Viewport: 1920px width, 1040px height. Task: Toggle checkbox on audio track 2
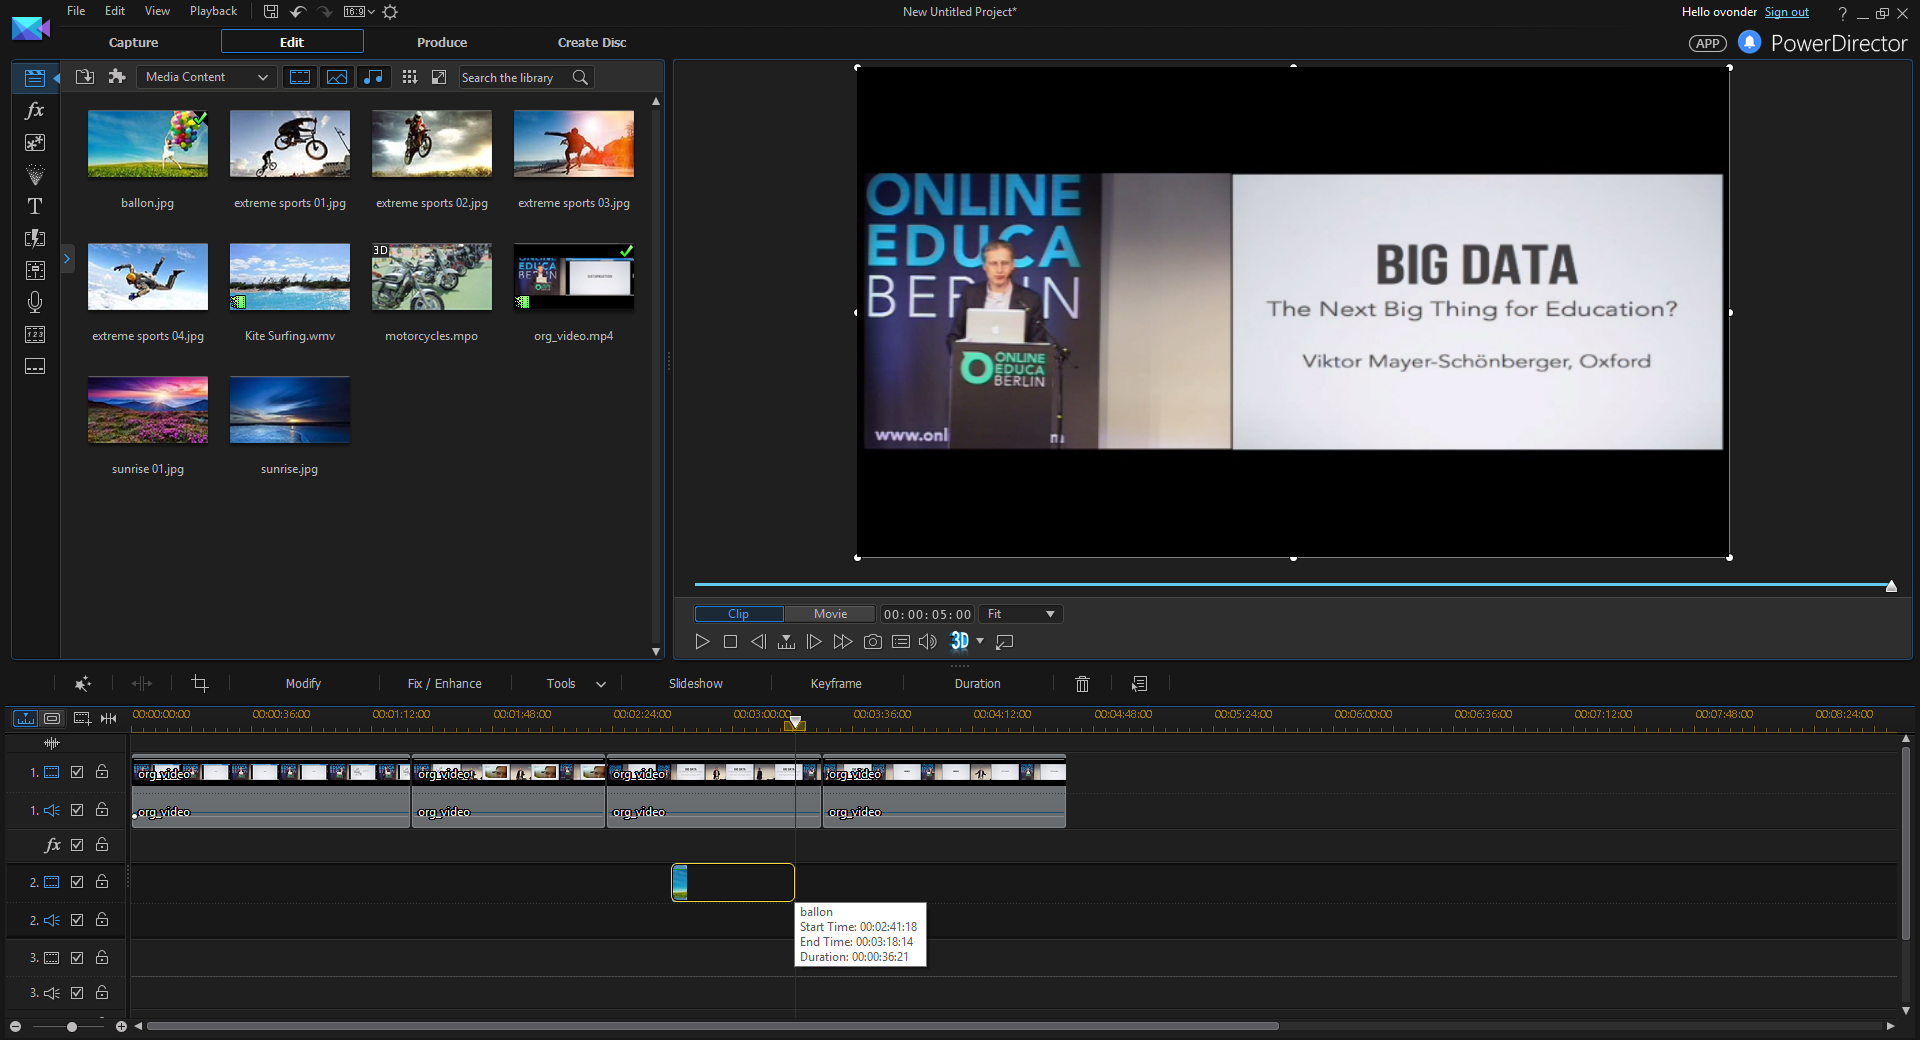coord(77,920)
